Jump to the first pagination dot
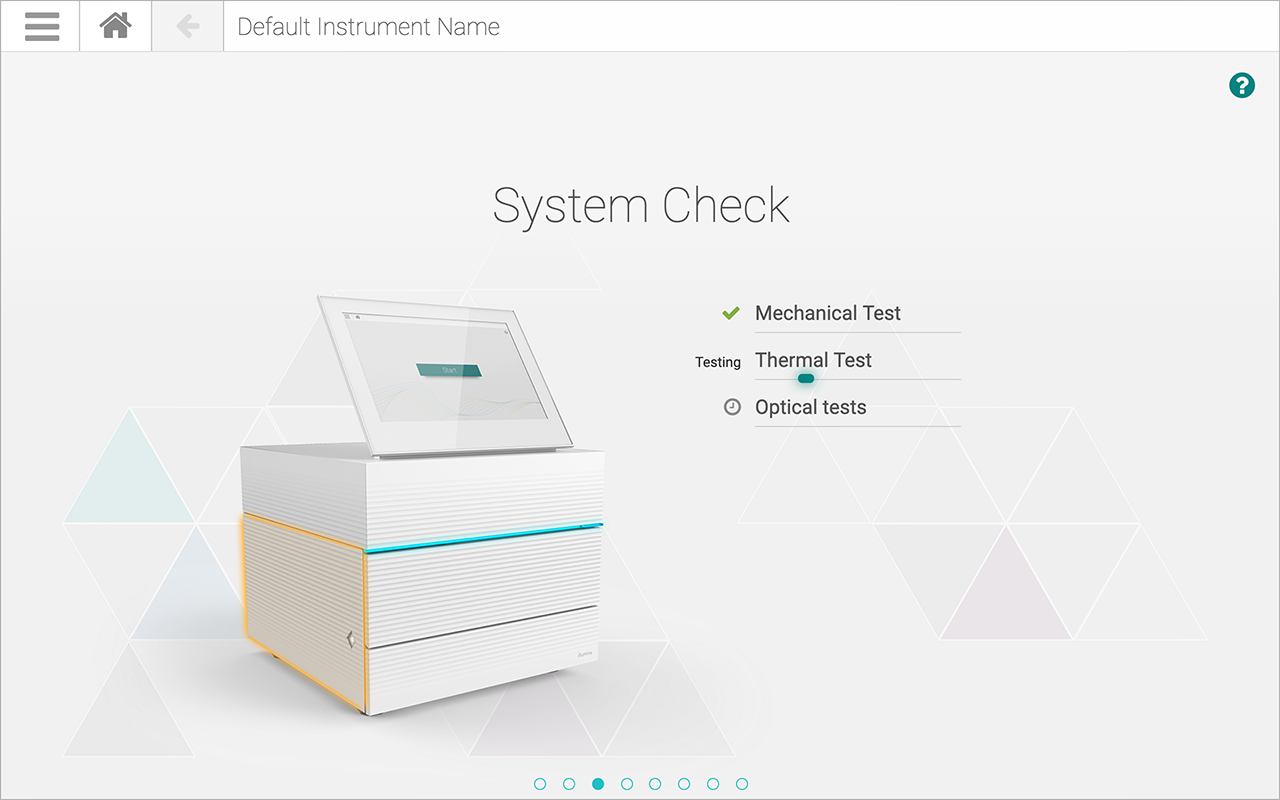 point(540,784)
